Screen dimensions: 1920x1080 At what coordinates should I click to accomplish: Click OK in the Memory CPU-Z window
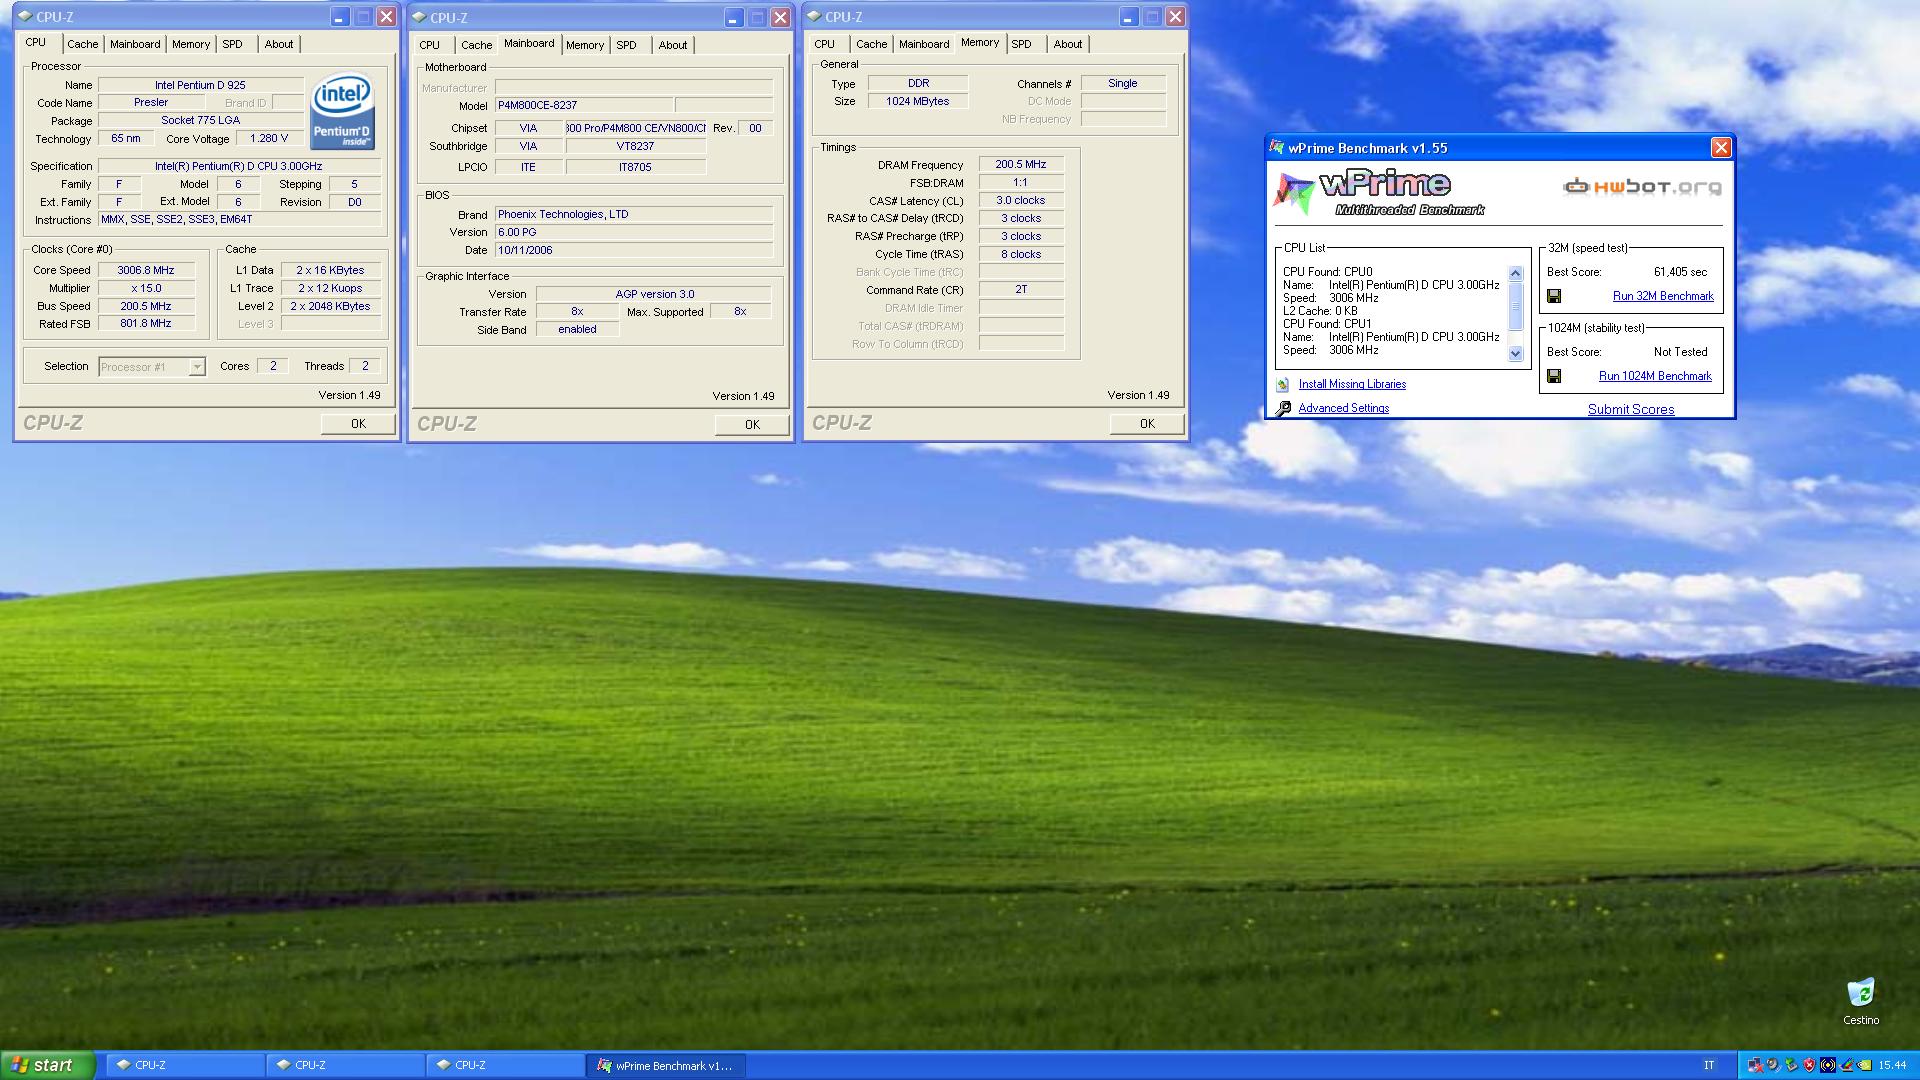tap(1147, 424)
